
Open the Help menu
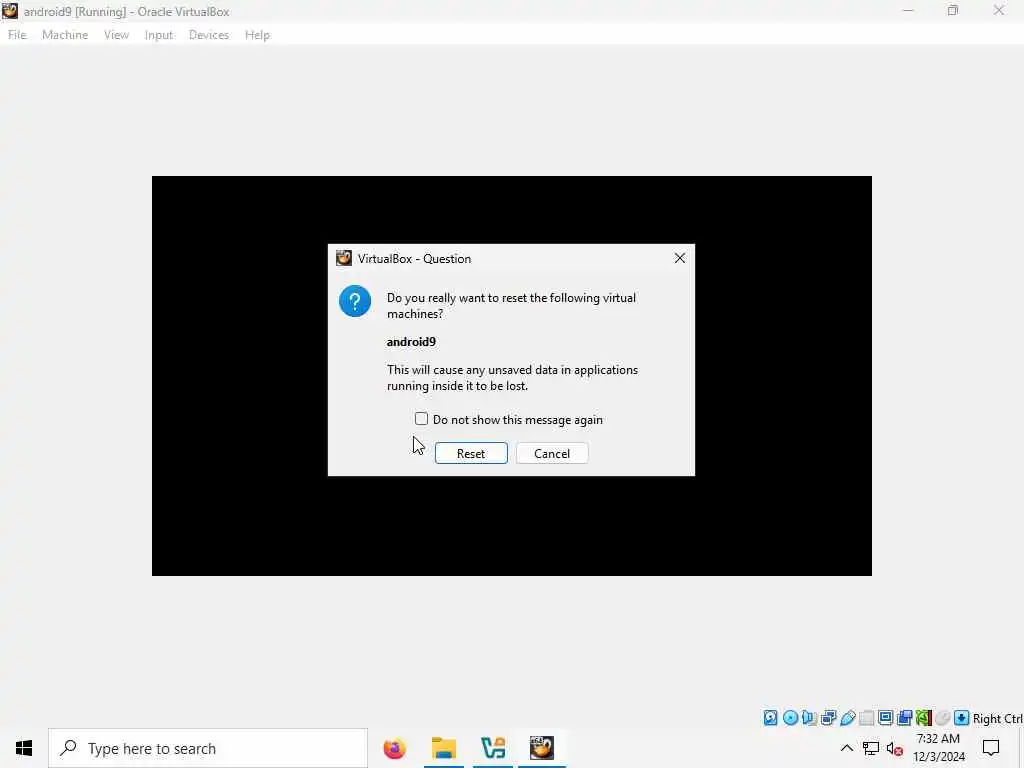pos(257,35)
